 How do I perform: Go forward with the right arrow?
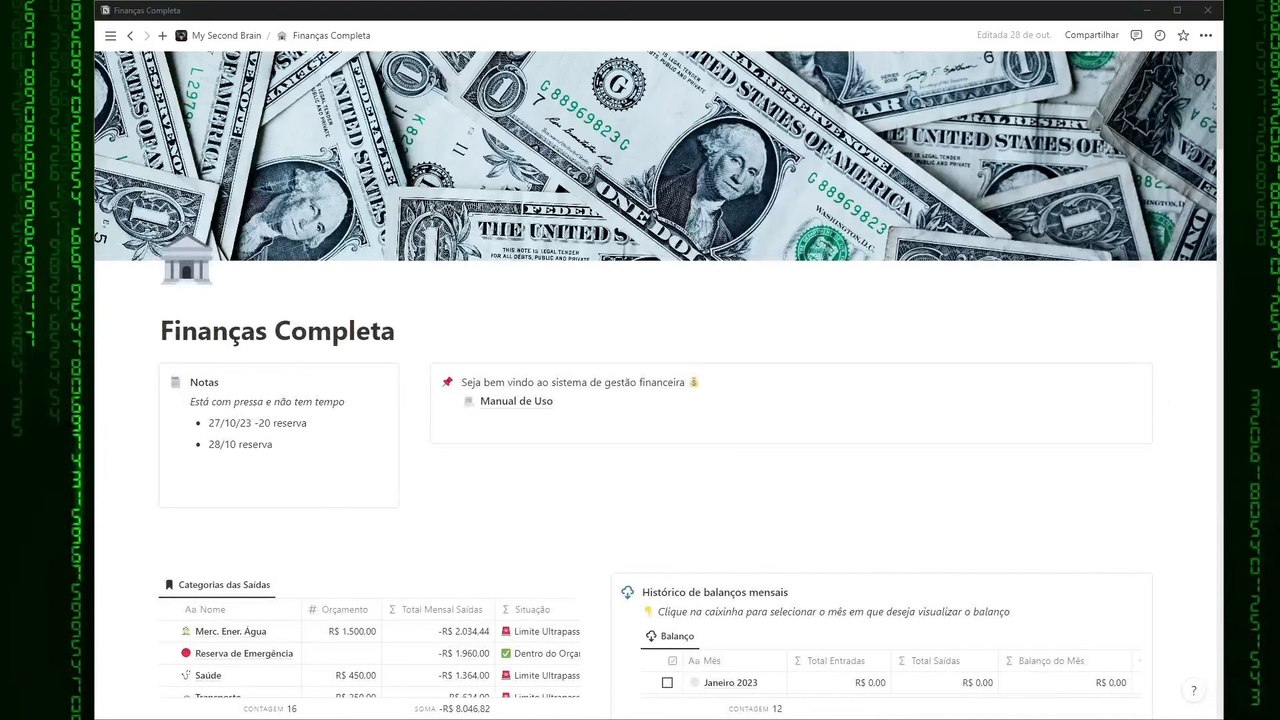pos(146,35)
